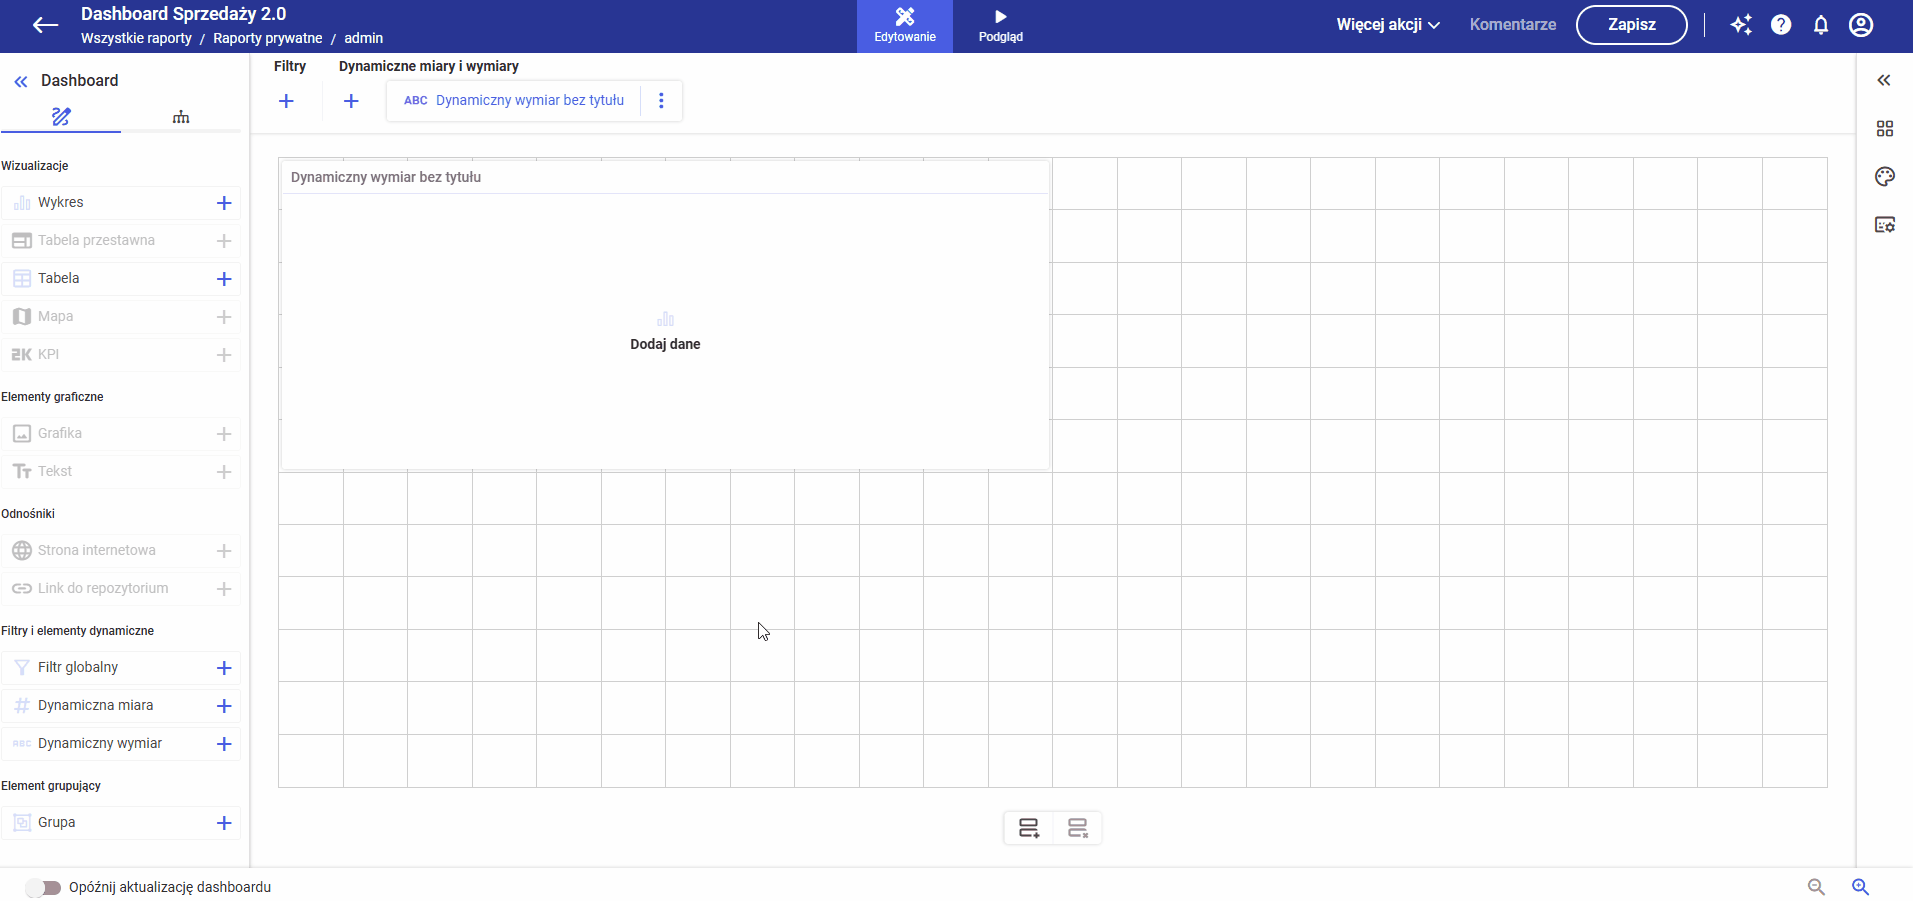Click Dodaj dane in the empty widget
This screenshot has height=901, width=1913.
pos(665,344)
